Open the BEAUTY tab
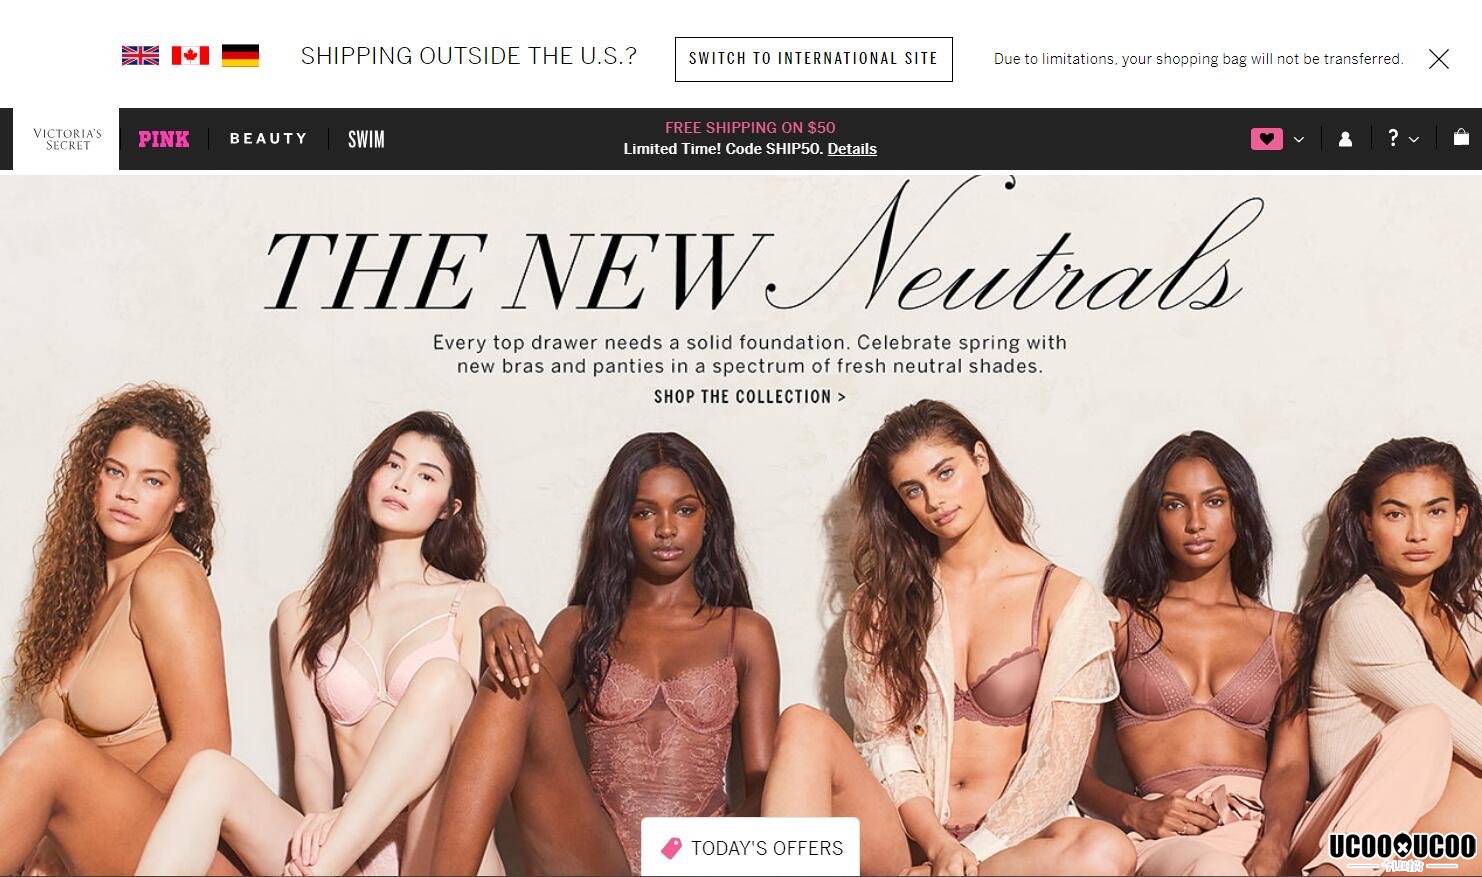Viewport: 1482px width, 877px height. [x=268, y=139]
